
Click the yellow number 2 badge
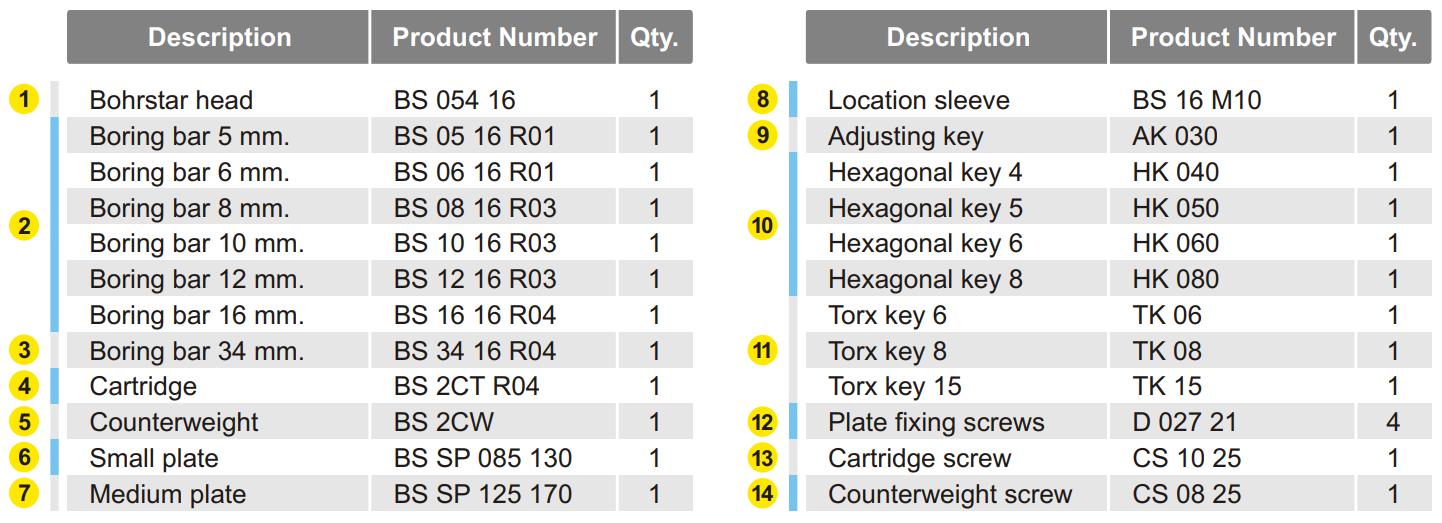24,225
